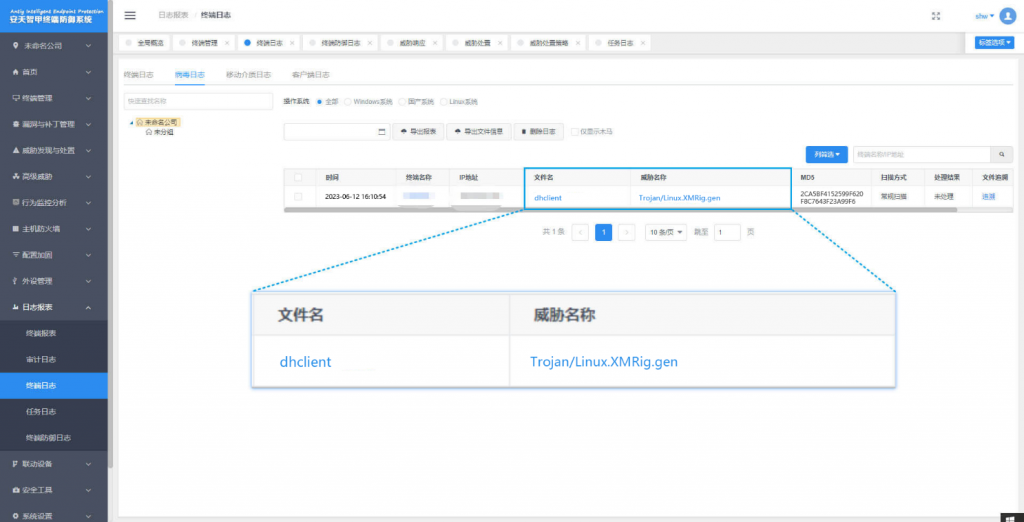1024x522 pixels.
Task: Click the icon beside 高级威胁
Action: click(x=15, y=176)
